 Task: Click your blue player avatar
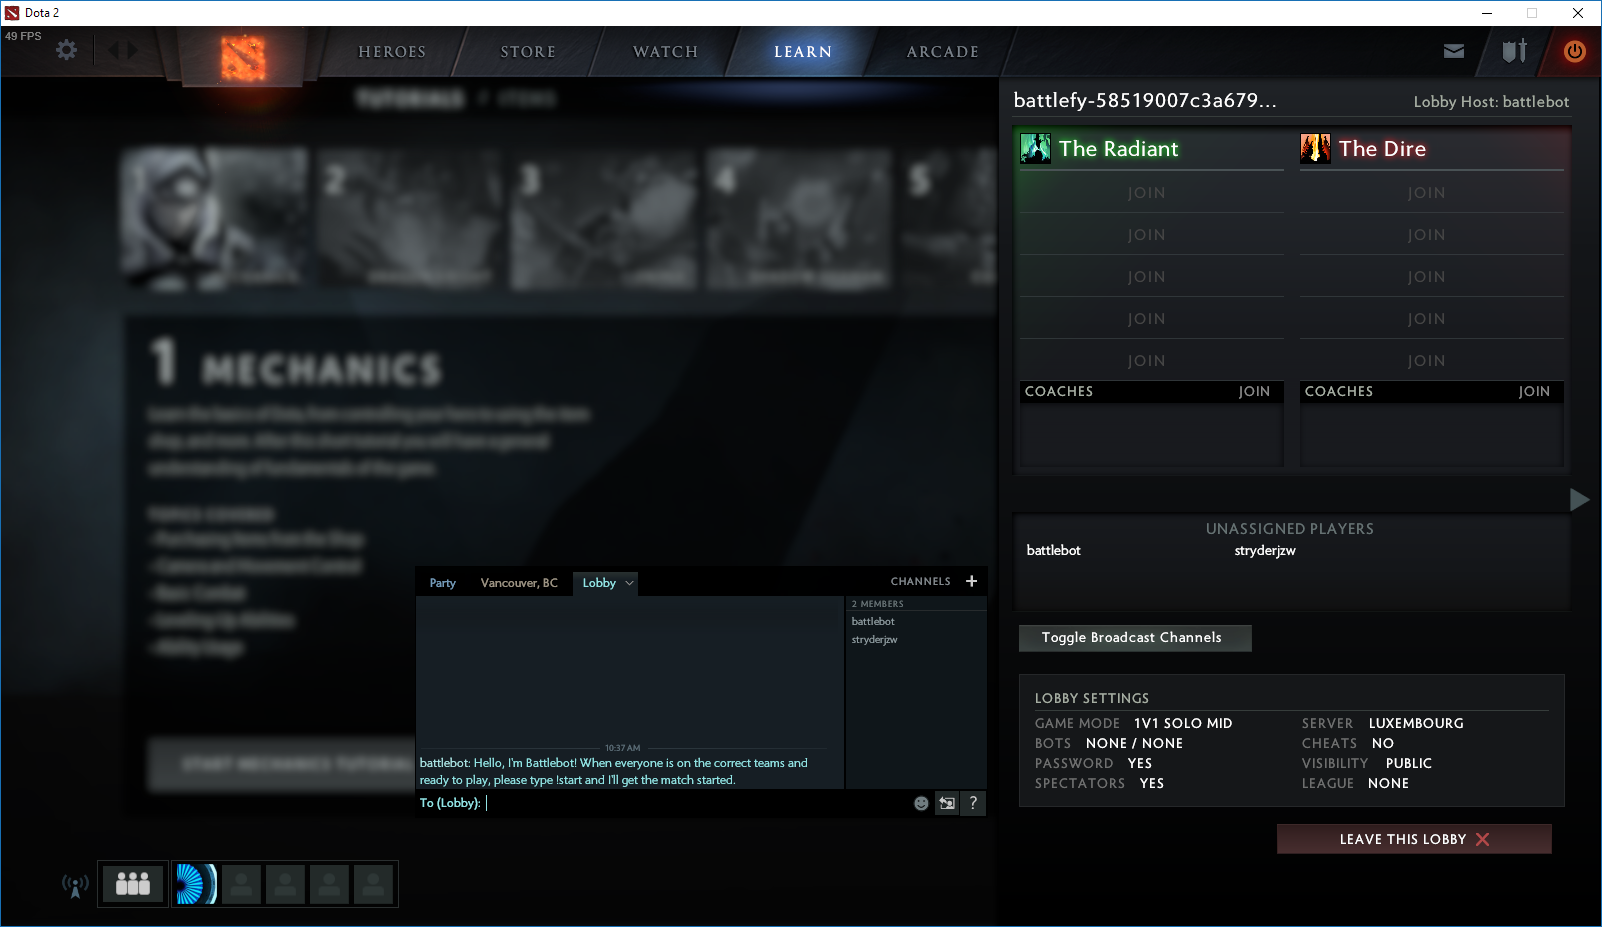click(195, 884)
